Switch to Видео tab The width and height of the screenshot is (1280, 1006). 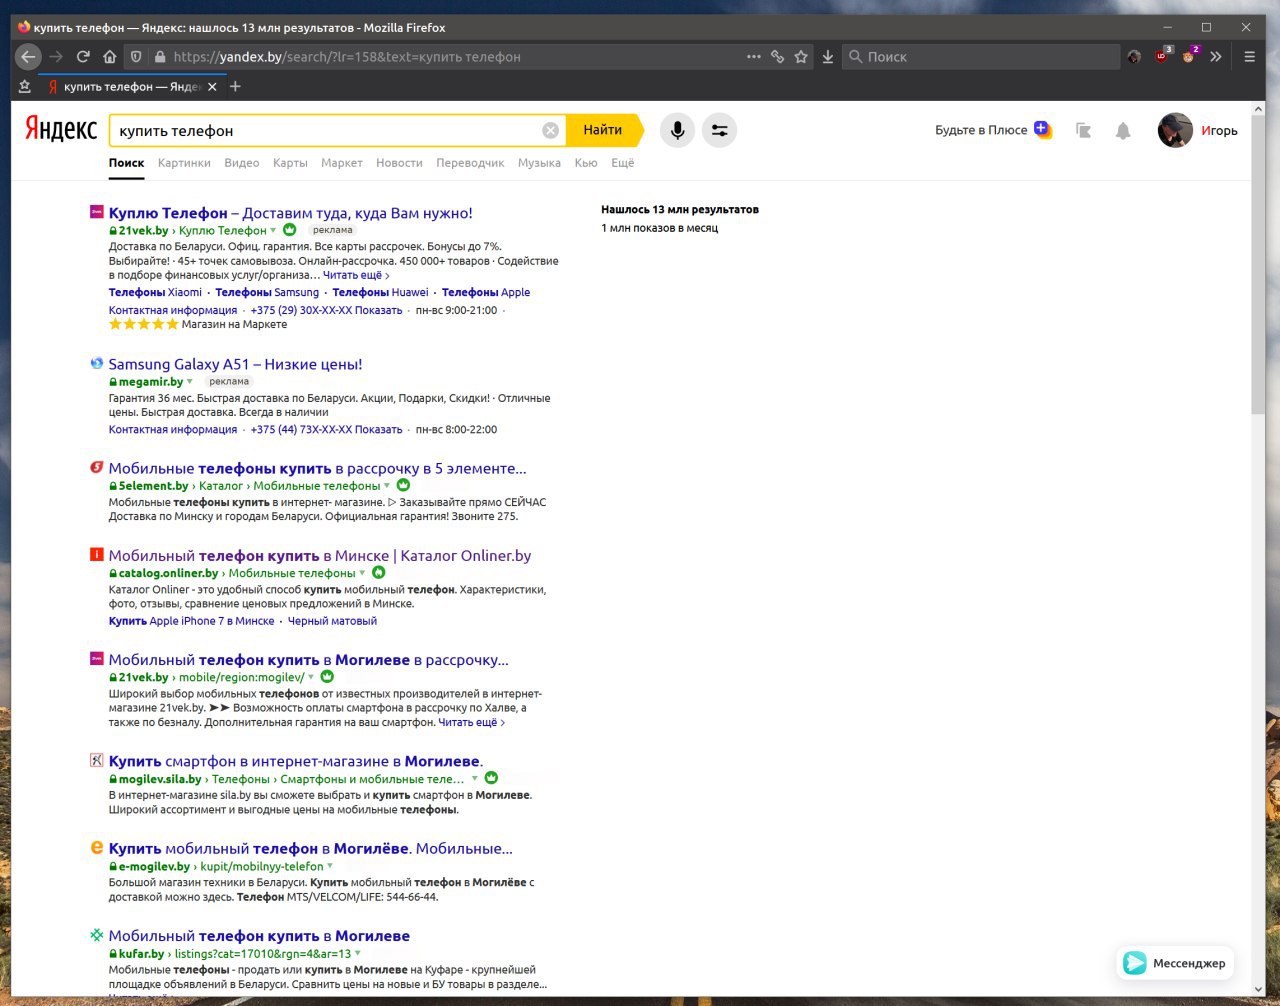click(242, 163)
